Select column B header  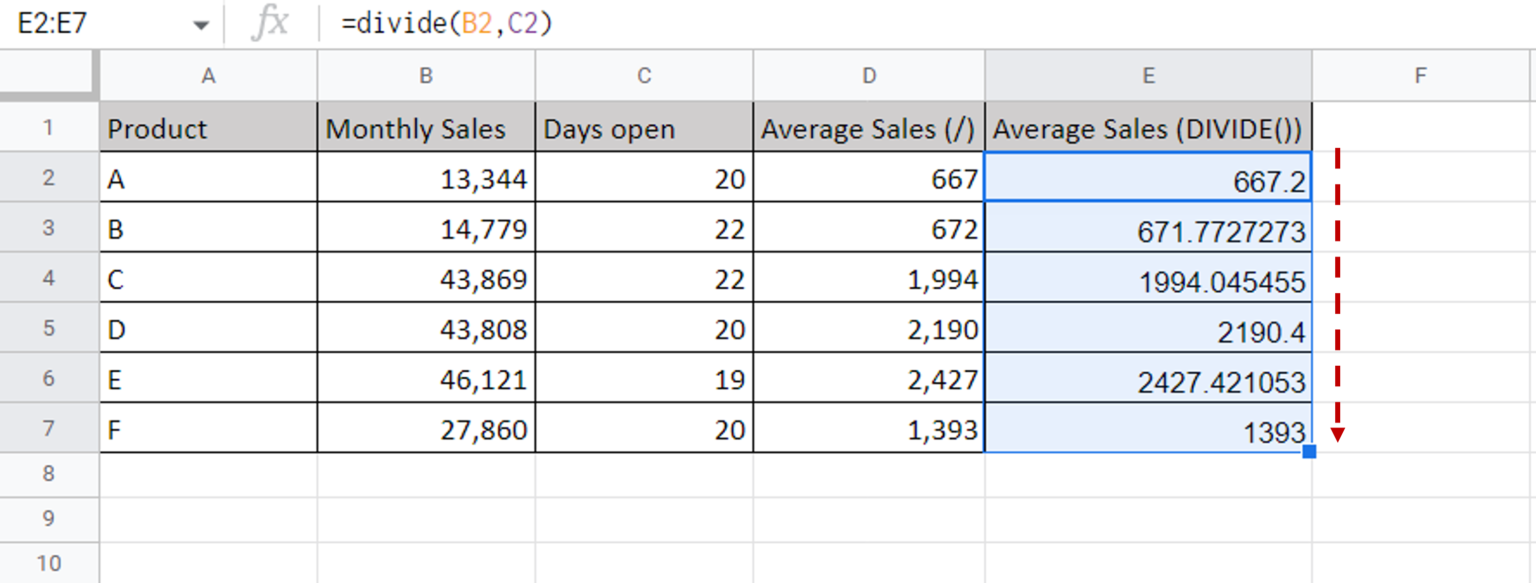click(426, 75)
